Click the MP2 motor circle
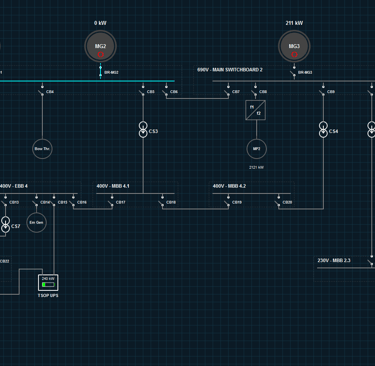Screen dimensions: 375x366 (x=256, y=149)
